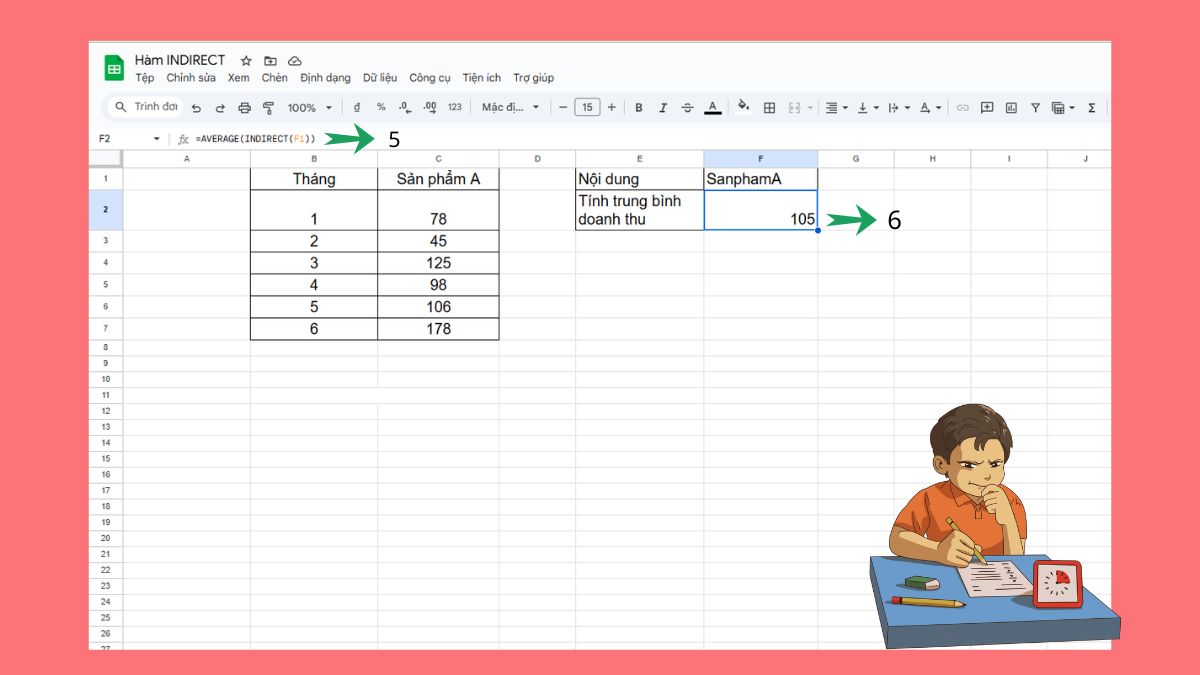The height and width of the screenshot is (675, 1200).
Task: Apply currency format with the đ icon
Action: click(x=357, y=107)
